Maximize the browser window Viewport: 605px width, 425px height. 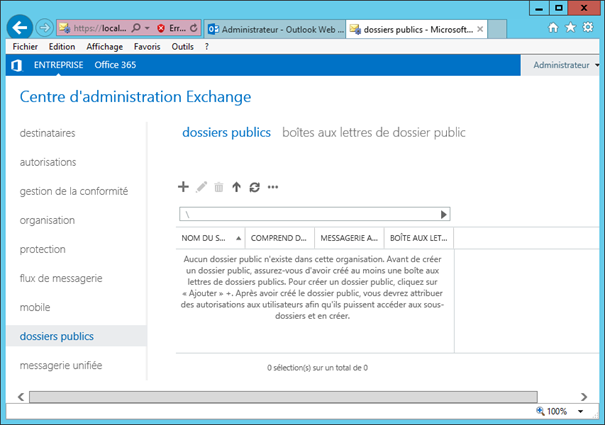pyautogui.click(x=559, y=8)
